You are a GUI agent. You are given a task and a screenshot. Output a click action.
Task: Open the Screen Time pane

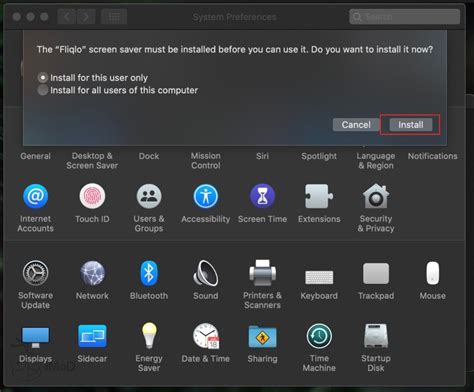pos(262,196)
